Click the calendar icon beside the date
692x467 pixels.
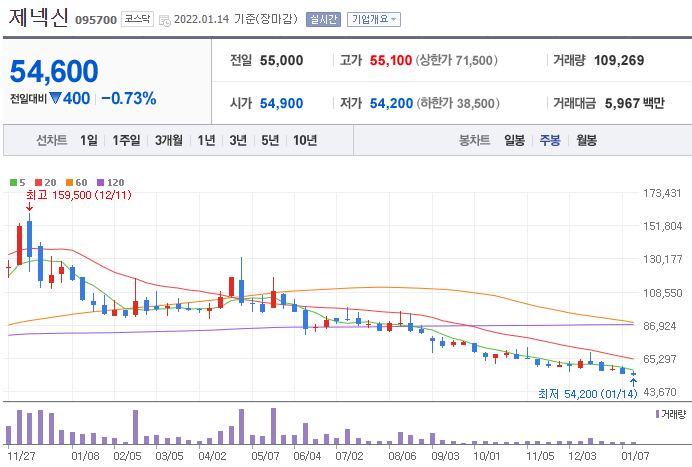[x=164, y=20]
